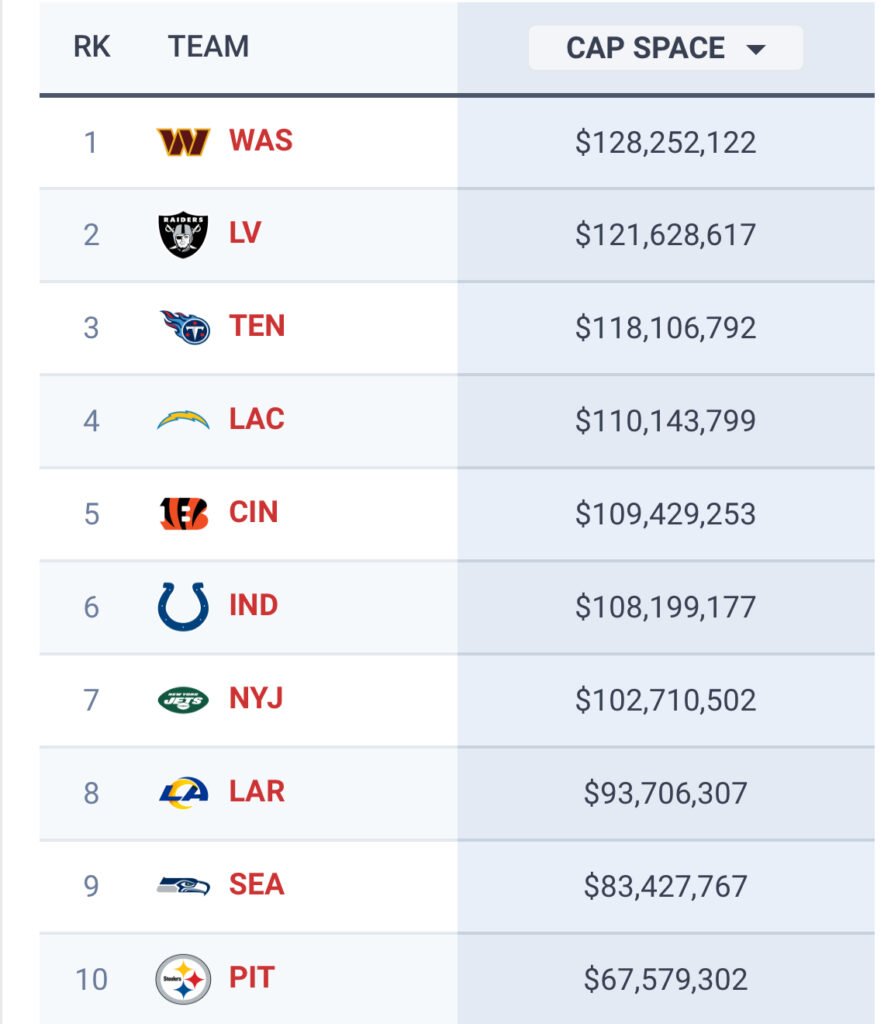The image size is (891, 1024).
Task: Click the Colts horseshoe logo
Action: click(183, 606)
